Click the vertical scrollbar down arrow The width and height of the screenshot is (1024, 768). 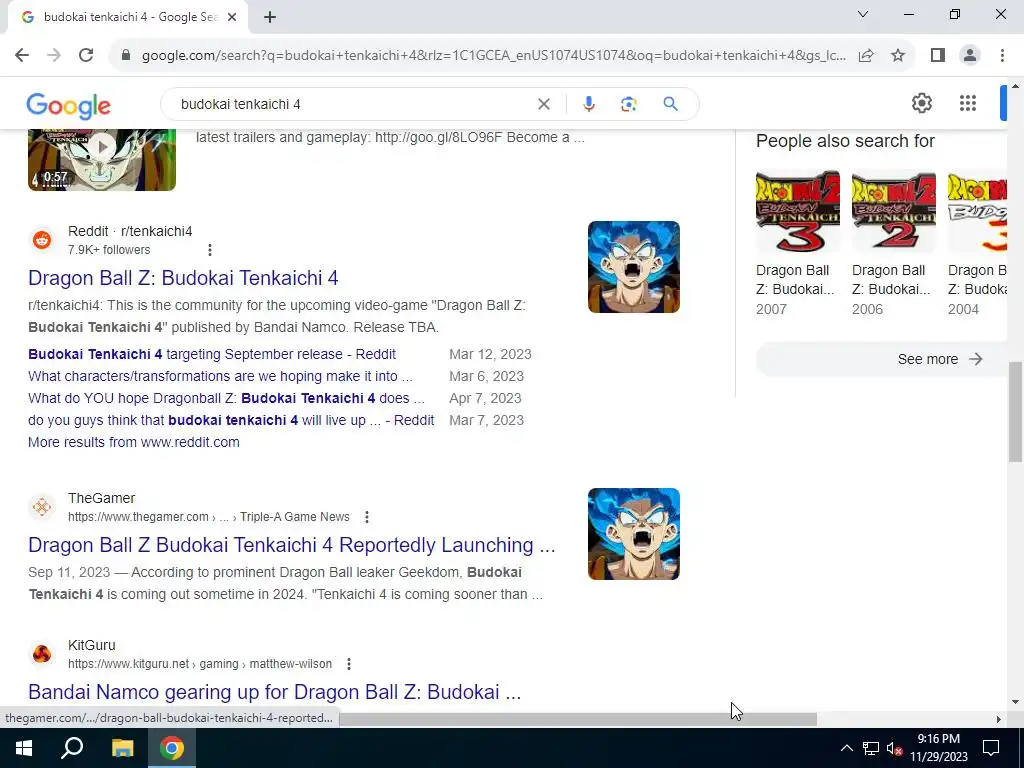tap(1015, 702)
